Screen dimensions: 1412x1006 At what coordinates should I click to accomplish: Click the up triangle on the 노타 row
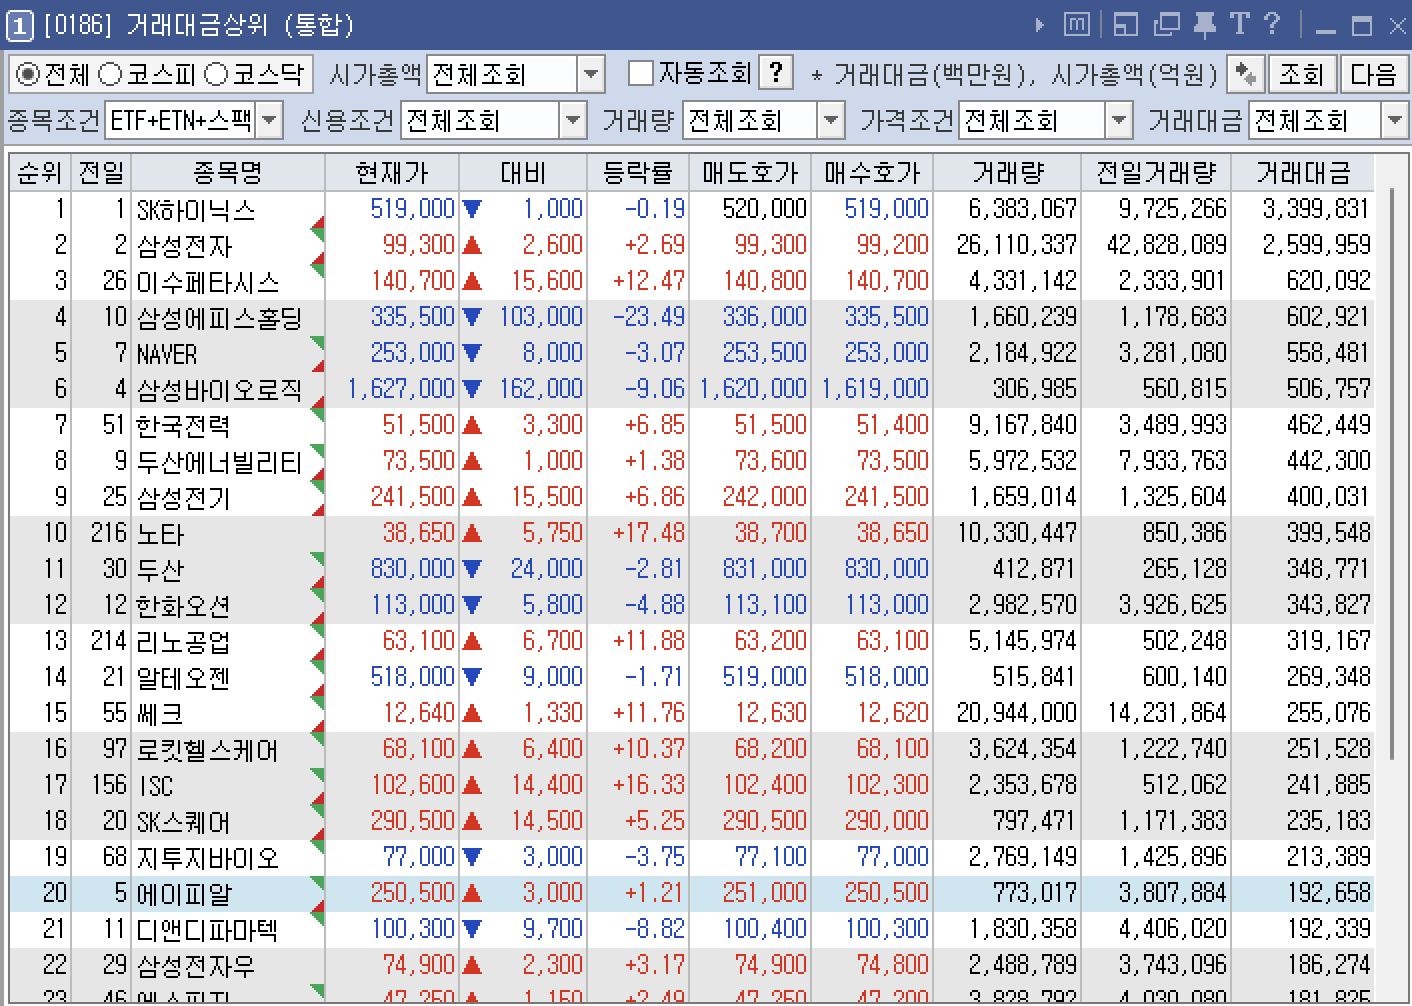coord(472,533)
